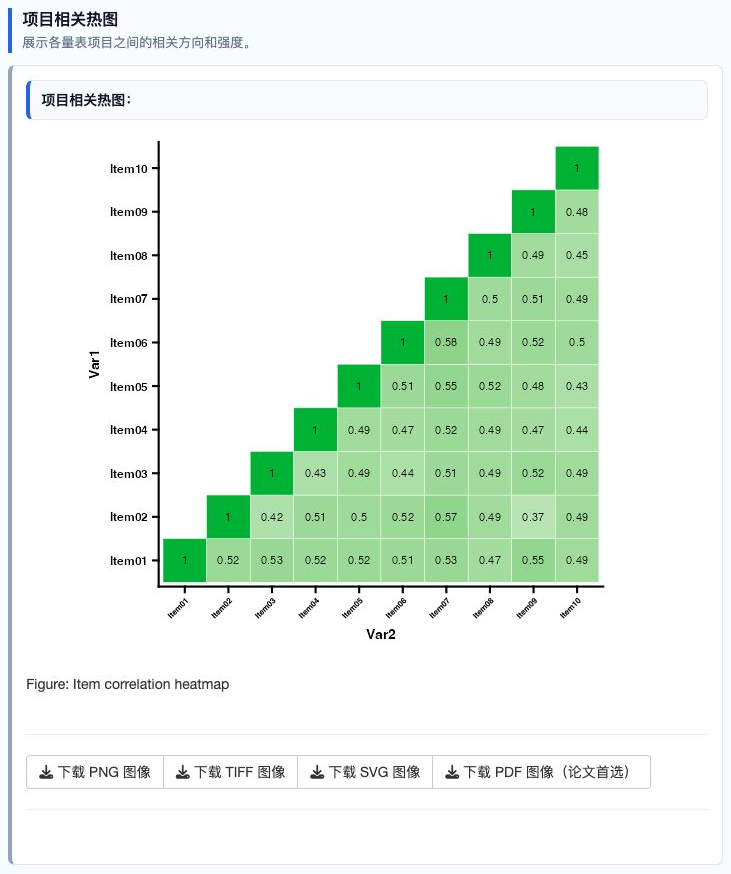Click the SVG download icon

pos(317,772)
